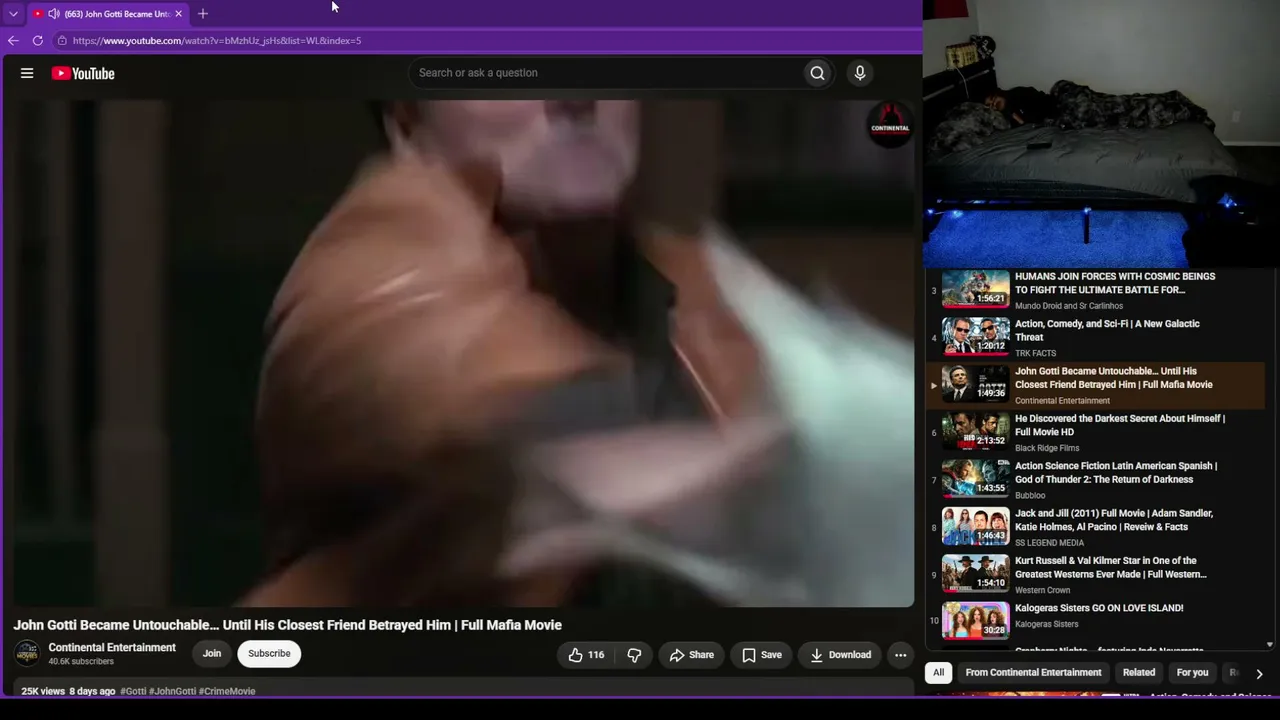Image resolution: width=1280 pixels, height=720 pixels.
Task: Play A New Galactic Threat thumbnail
Action: point(976,337)
